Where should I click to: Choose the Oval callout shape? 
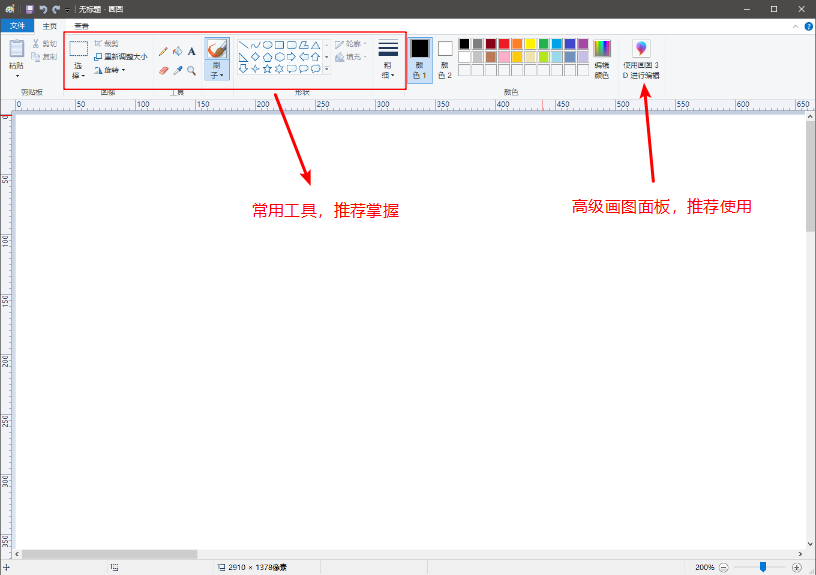coord(303,69)
